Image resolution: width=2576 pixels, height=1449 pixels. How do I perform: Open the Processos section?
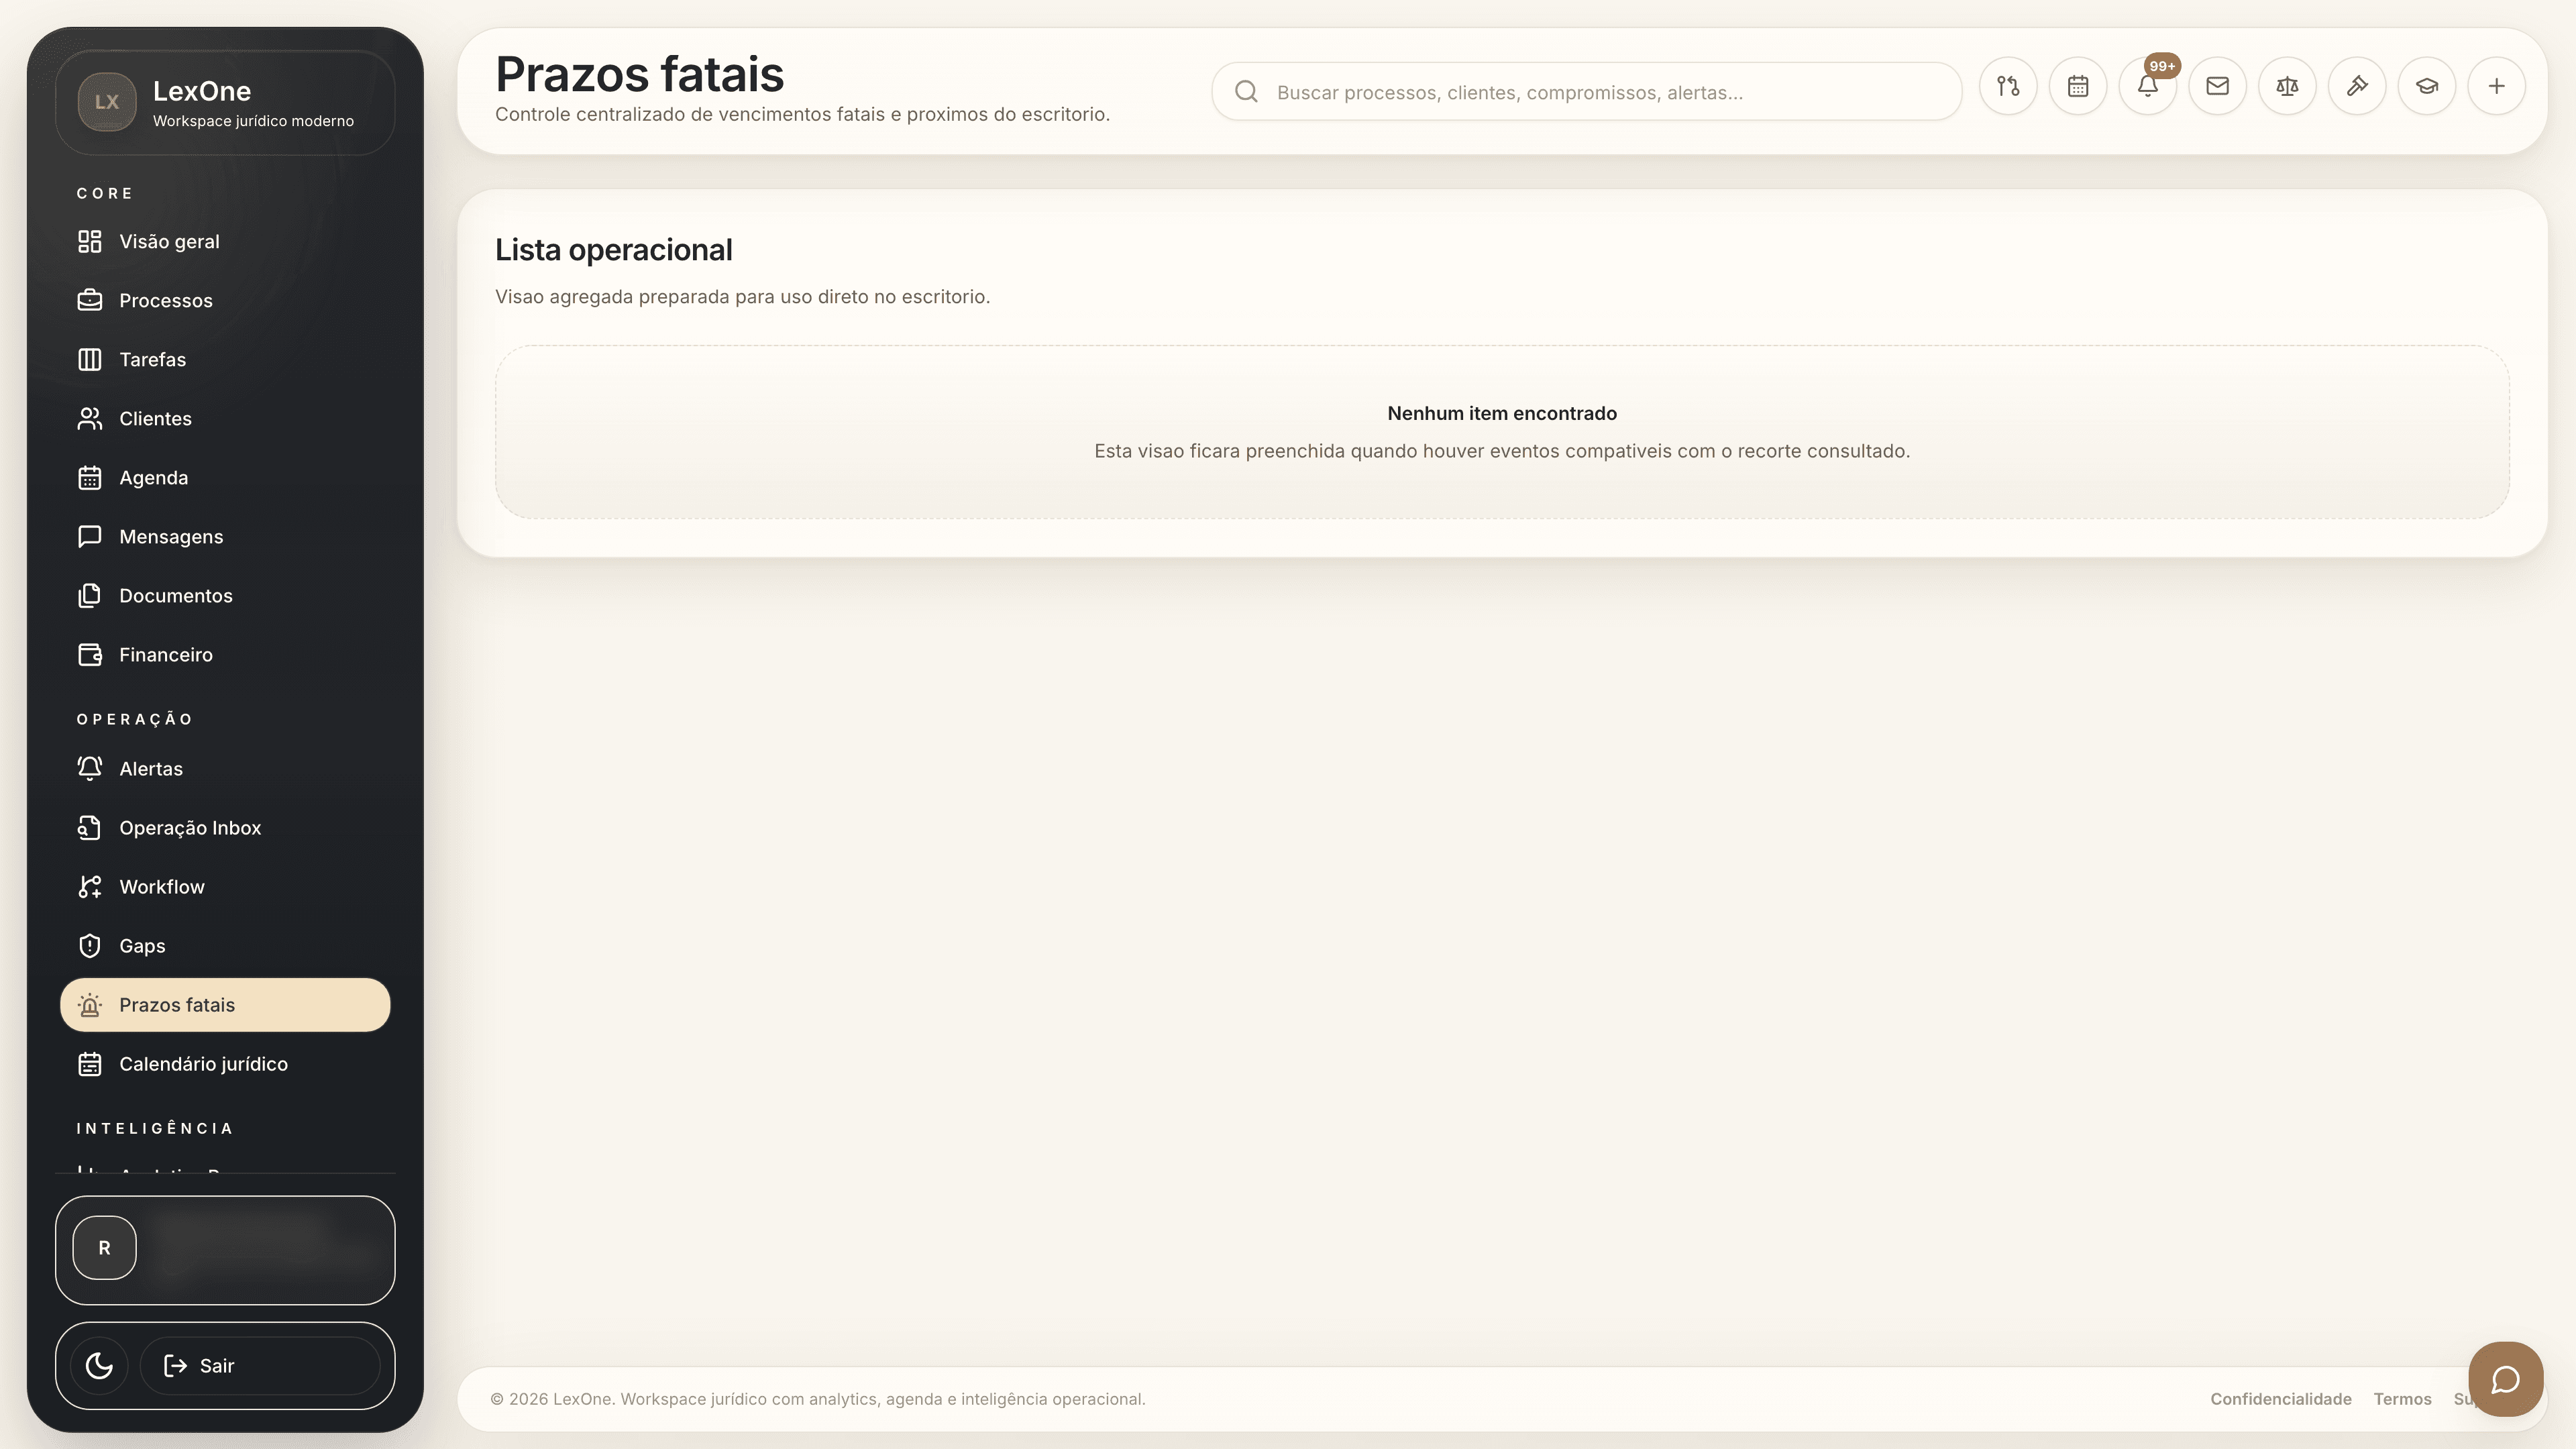coord(165,300)
